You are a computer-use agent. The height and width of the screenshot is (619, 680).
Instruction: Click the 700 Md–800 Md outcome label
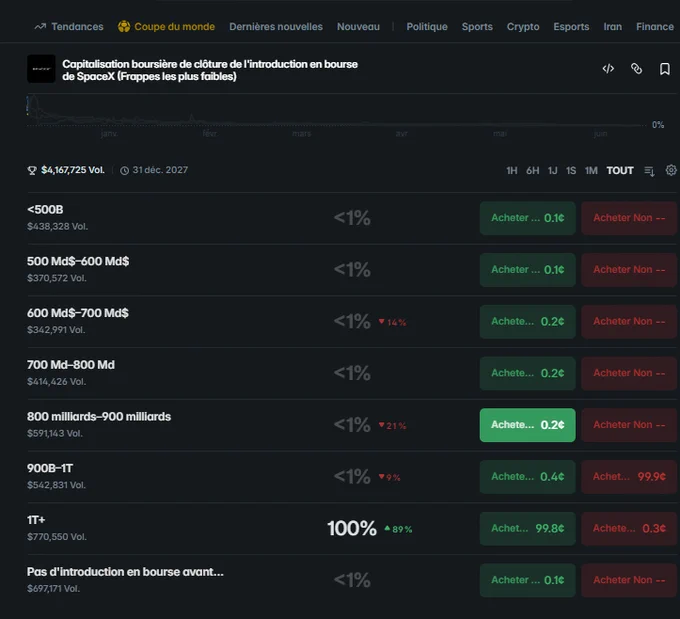click(71, 365)
